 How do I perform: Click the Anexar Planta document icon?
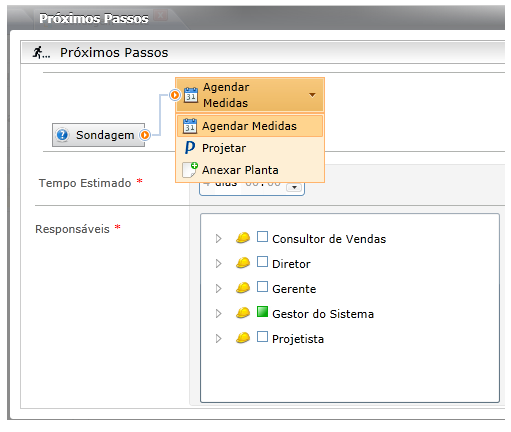[x=190, y=170]
